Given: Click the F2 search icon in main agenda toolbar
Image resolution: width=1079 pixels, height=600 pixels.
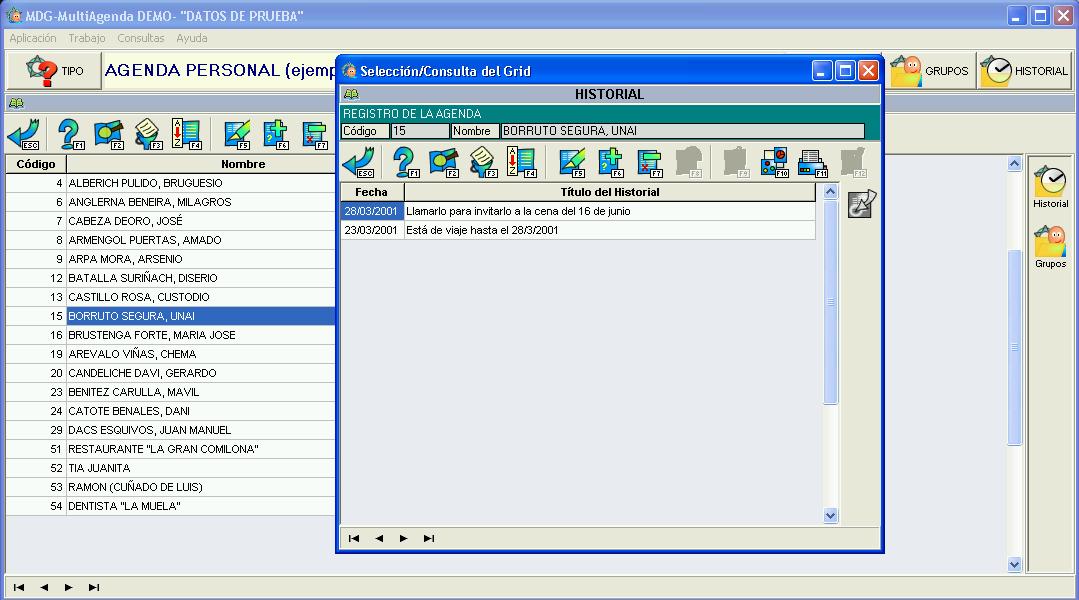Looking at the screenshot, I should [x=109, y=133].
